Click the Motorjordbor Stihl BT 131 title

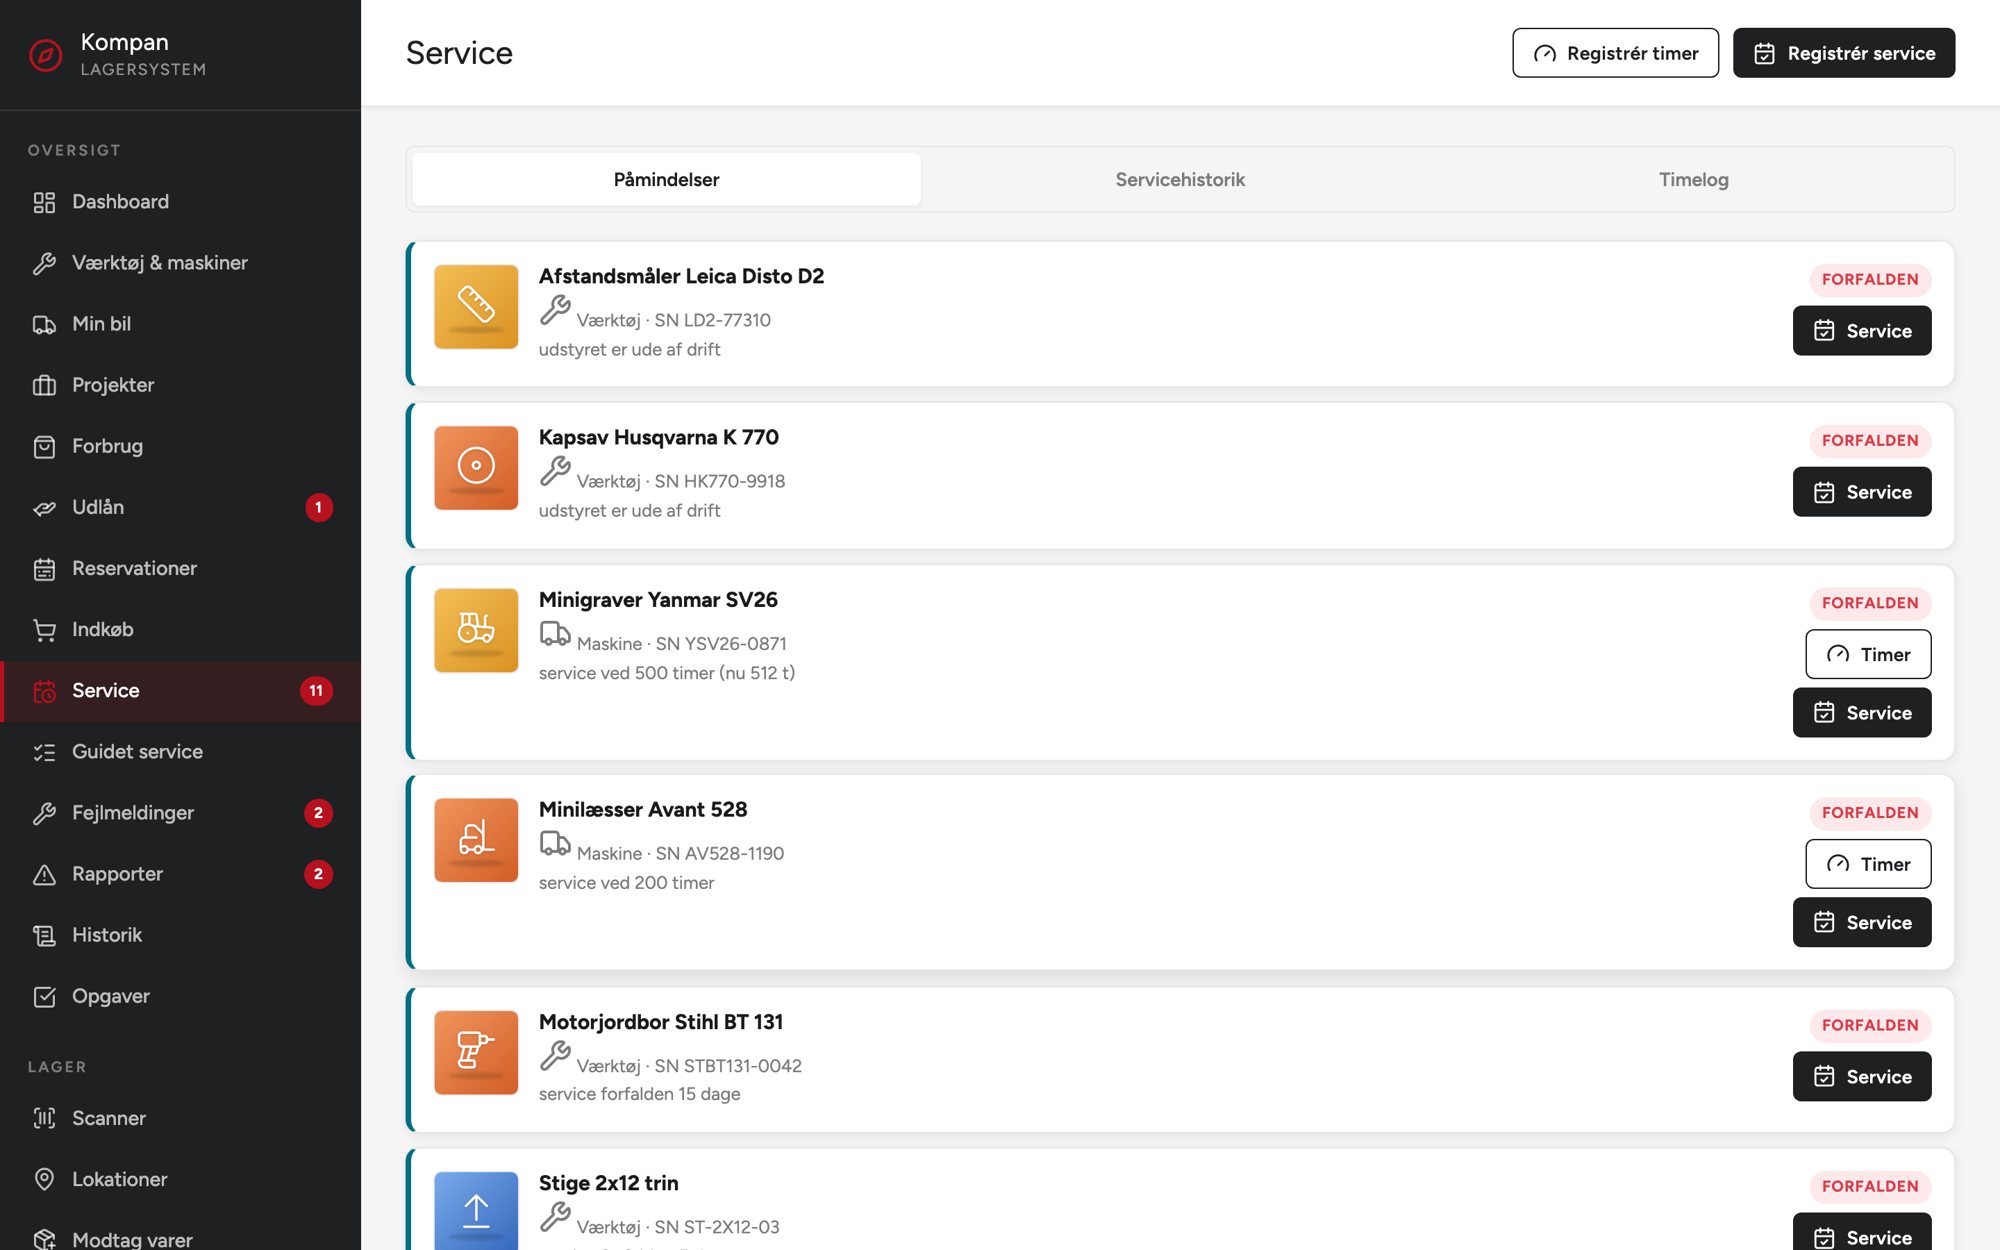pyautogui.click(x=661, y=1022)
